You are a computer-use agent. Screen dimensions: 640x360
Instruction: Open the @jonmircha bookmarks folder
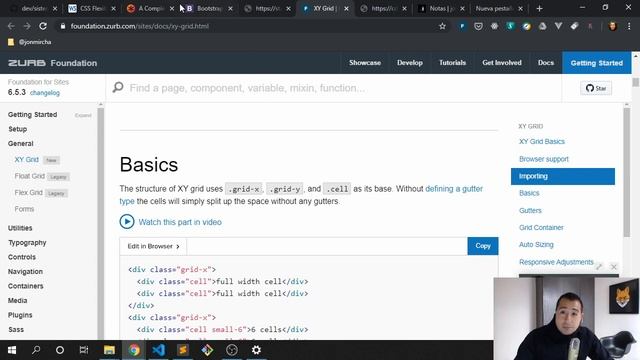[29, 42]
